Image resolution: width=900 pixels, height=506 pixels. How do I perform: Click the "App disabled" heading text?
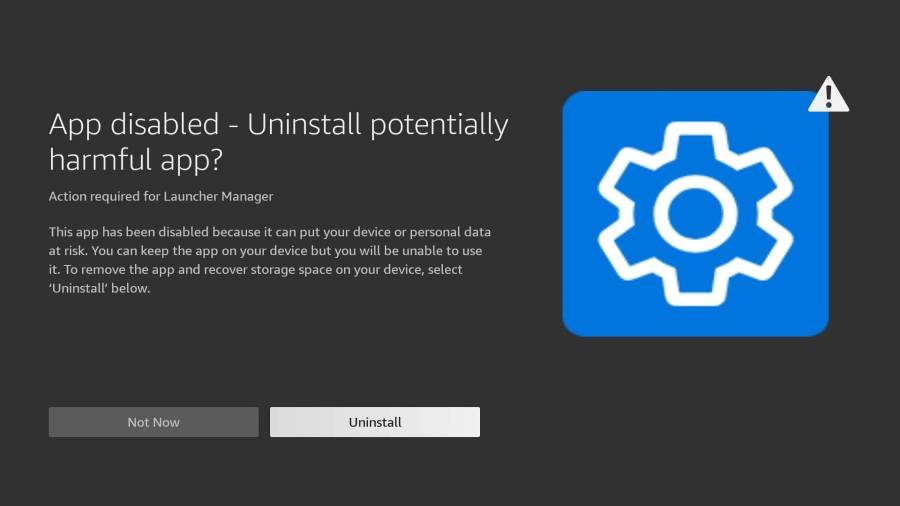[134, 125]
